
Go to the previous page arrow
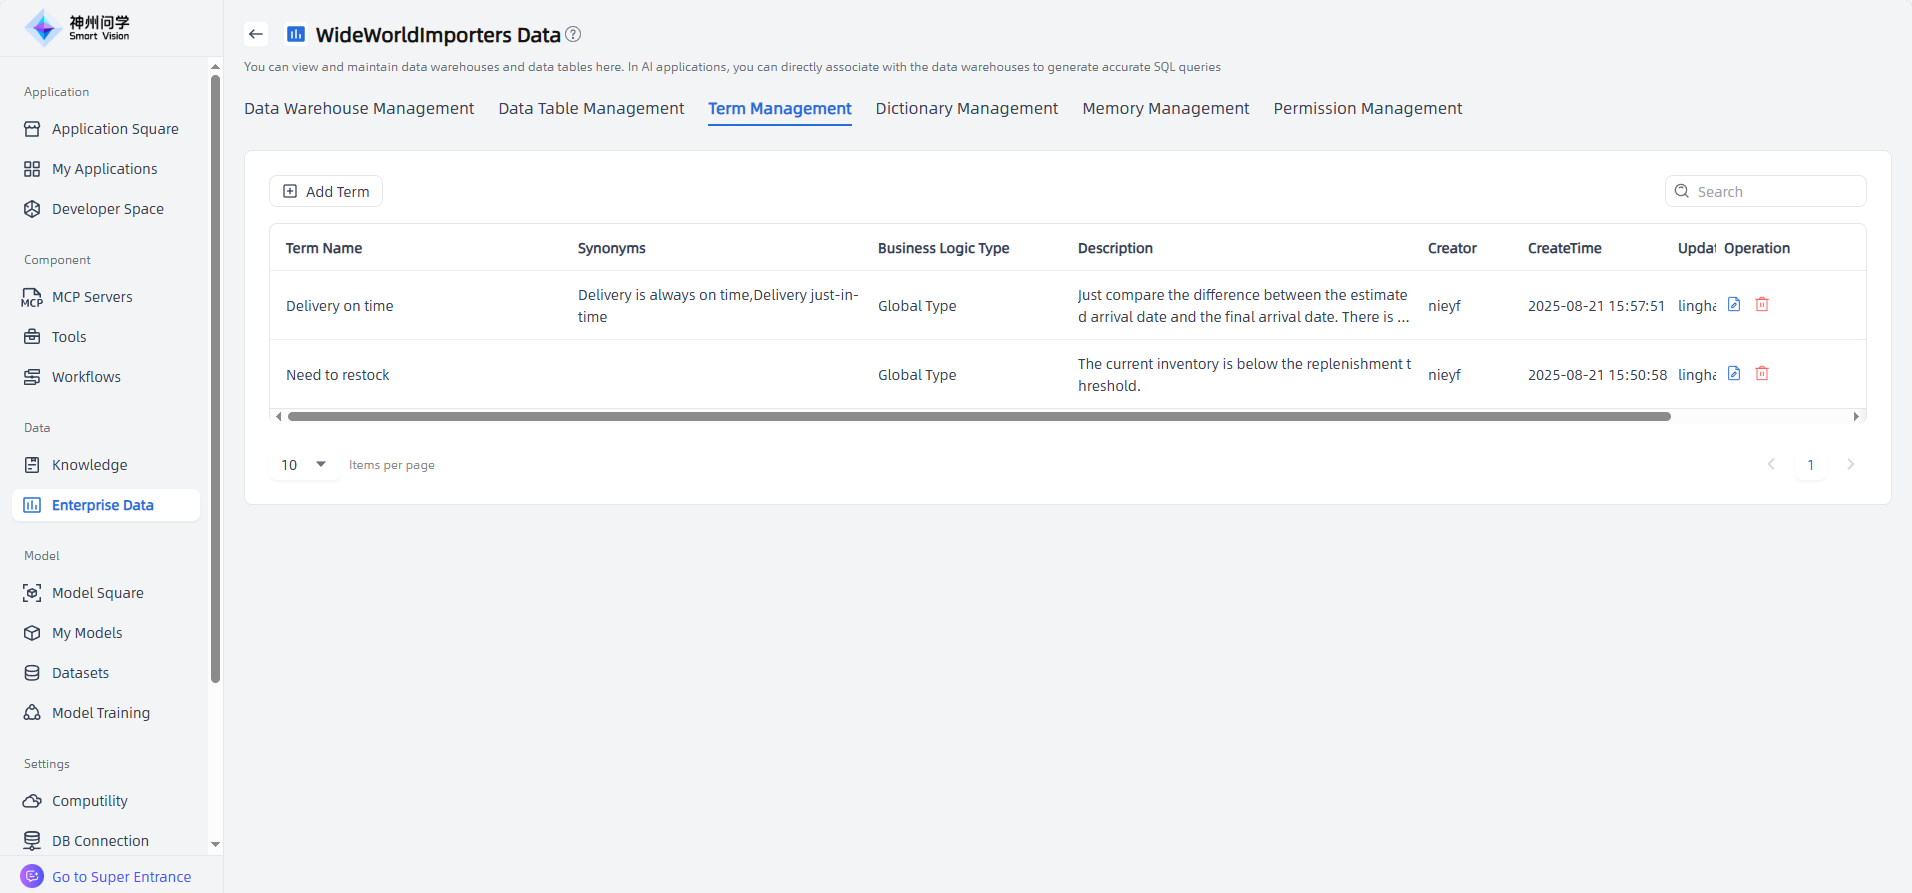point(1771,465)
